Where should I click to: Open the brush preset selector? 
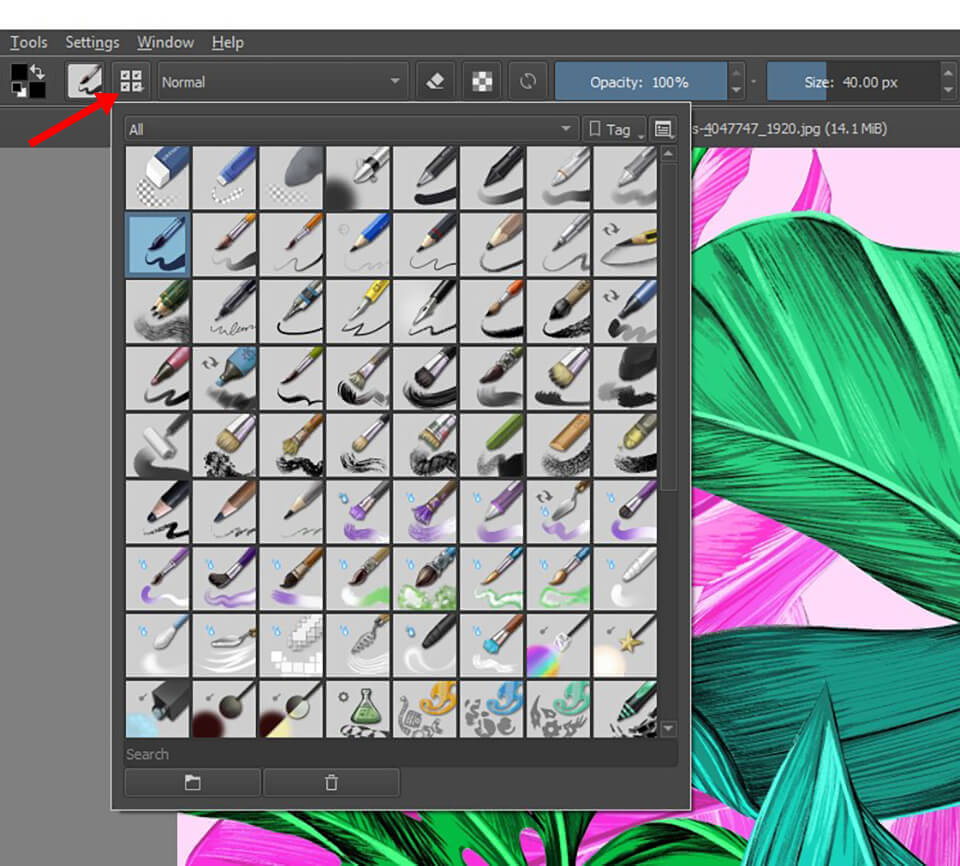point(129,81)
